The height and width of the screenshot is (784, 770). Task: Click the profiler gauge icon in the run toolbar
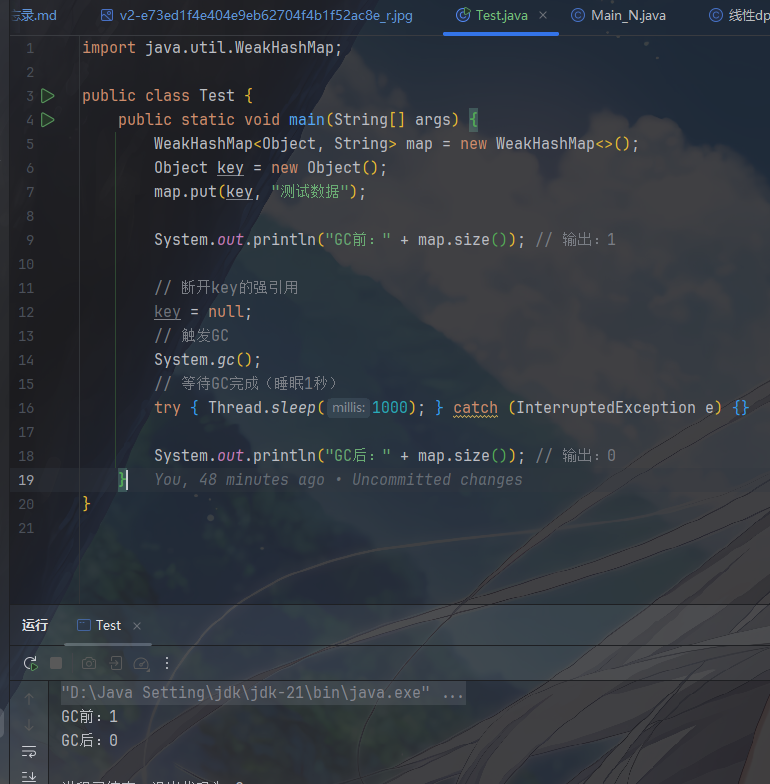tap(141, 663)
